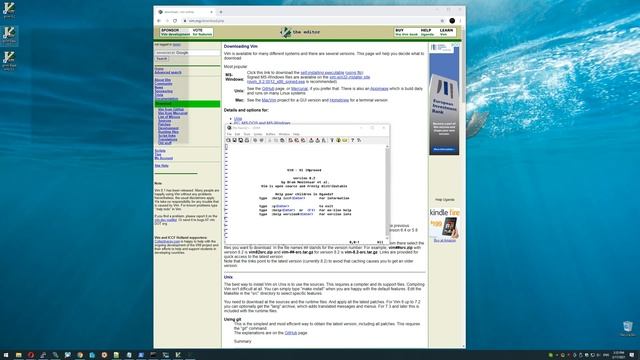Click Build tags icon in gVim toolbar
The image size is (640, 360).
click(x=338, y=140)
